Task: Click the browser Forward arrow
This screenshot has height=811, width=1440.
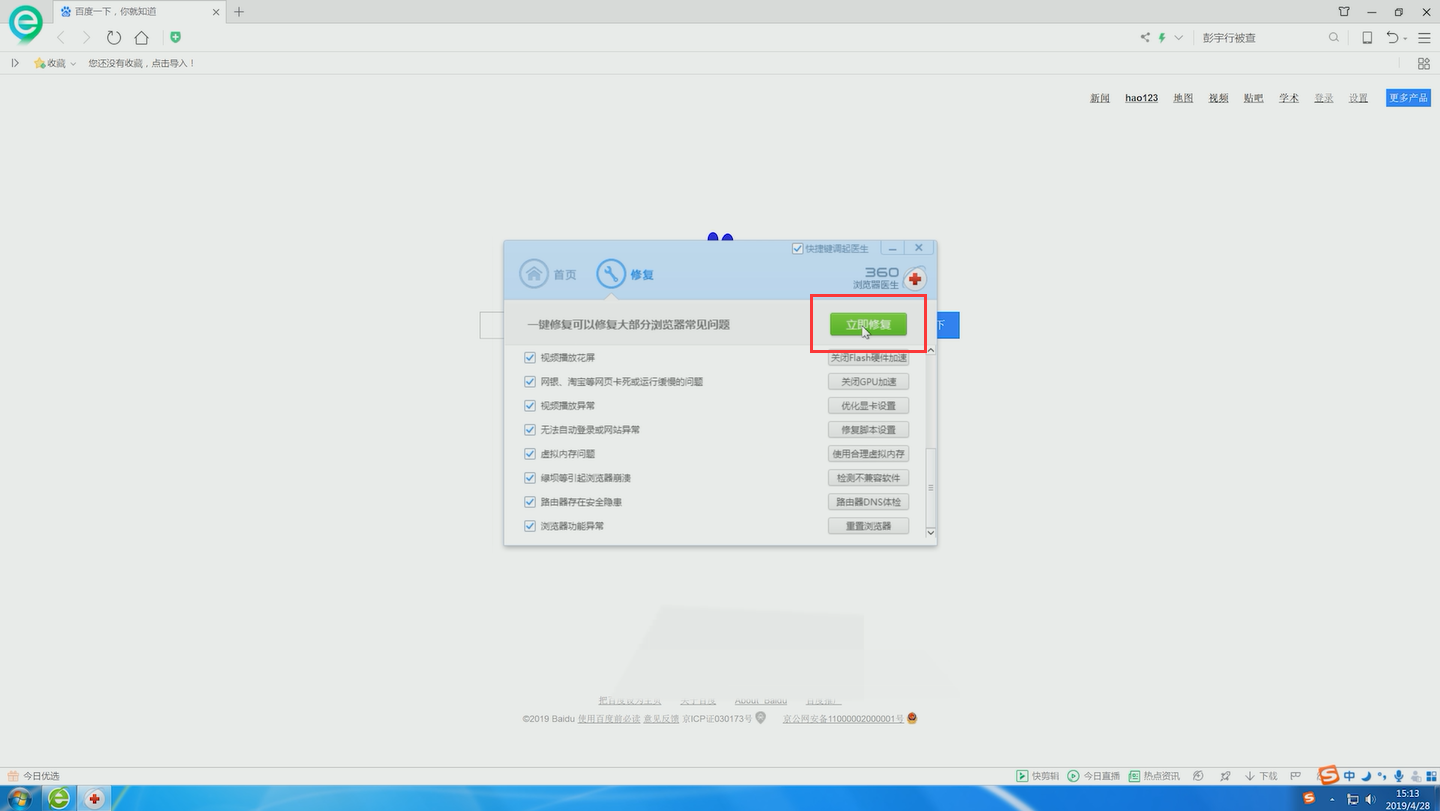Action: [86, 38]
